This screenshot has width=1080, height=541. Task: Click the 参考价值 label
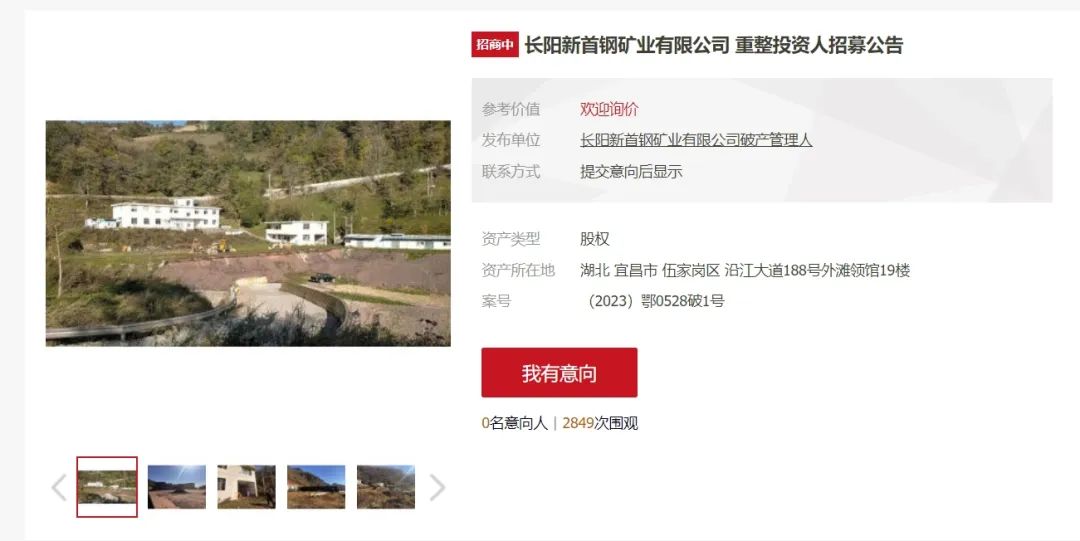(x=510, y=109)
